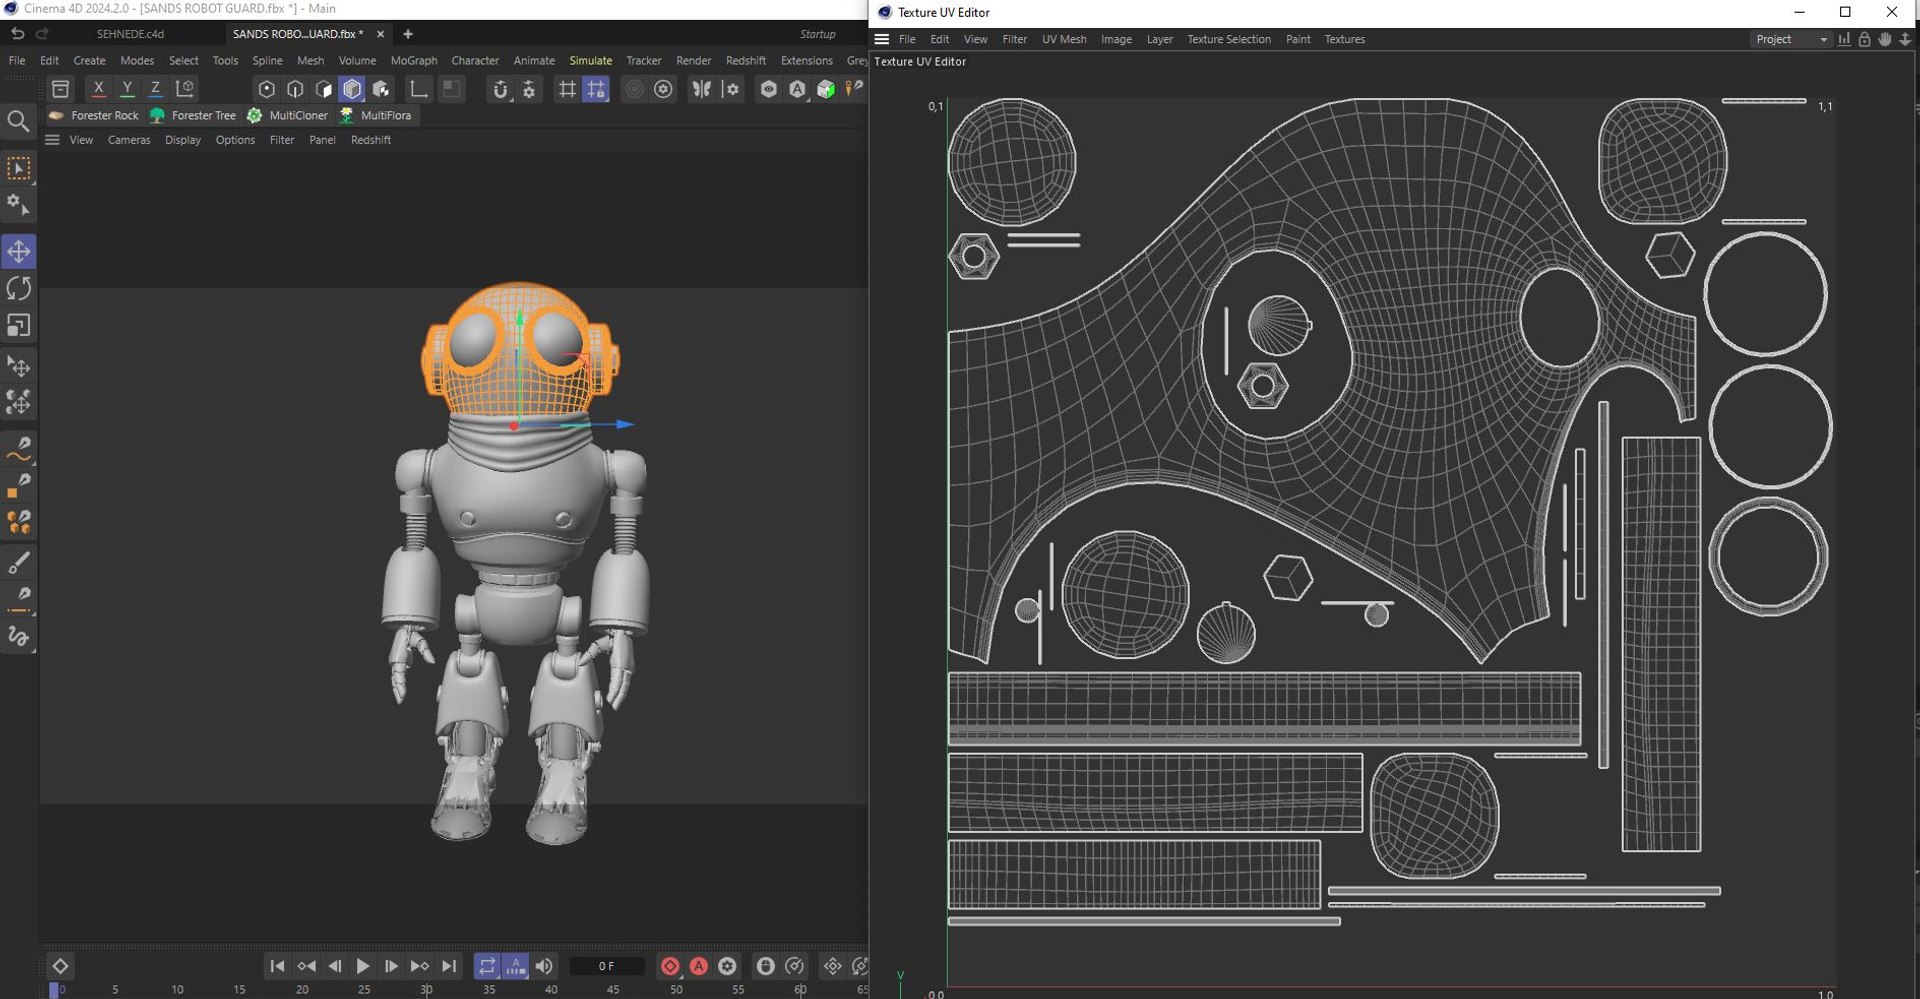The image size is (1920, 999).
Task: Activate Edges mode icon in toolbar
Action: 295,89
